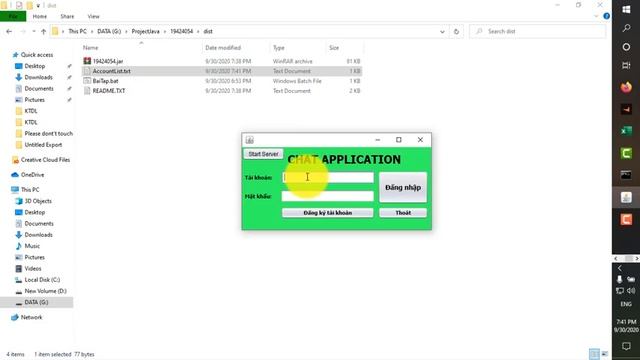The image size is (640, 360).
Task: Open the File menu in Explorer
Action: coord(13,16)
